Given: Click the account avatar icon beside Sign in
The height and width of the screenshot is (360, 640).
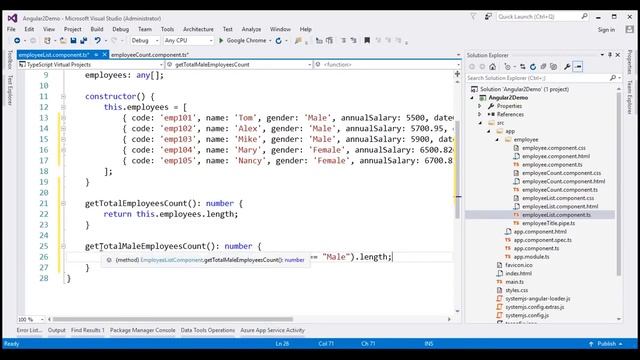Looking at the screenshot, I should [629, 29].
